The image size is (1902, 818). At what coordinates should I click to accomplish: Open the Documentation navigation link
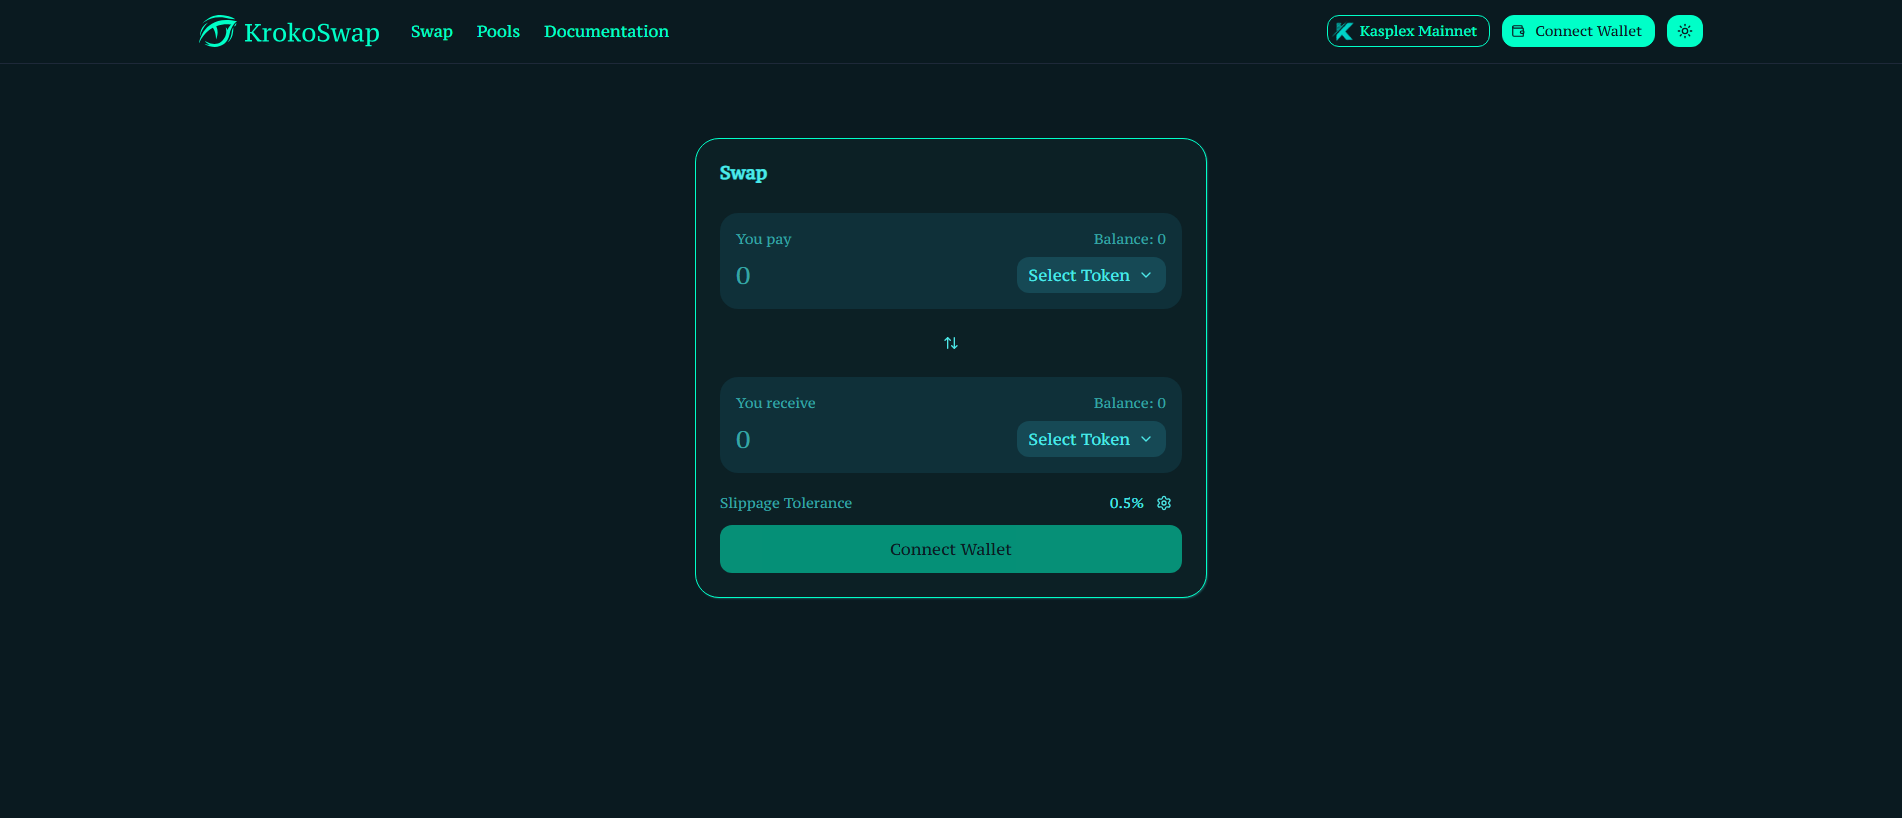tap(606, 31)
